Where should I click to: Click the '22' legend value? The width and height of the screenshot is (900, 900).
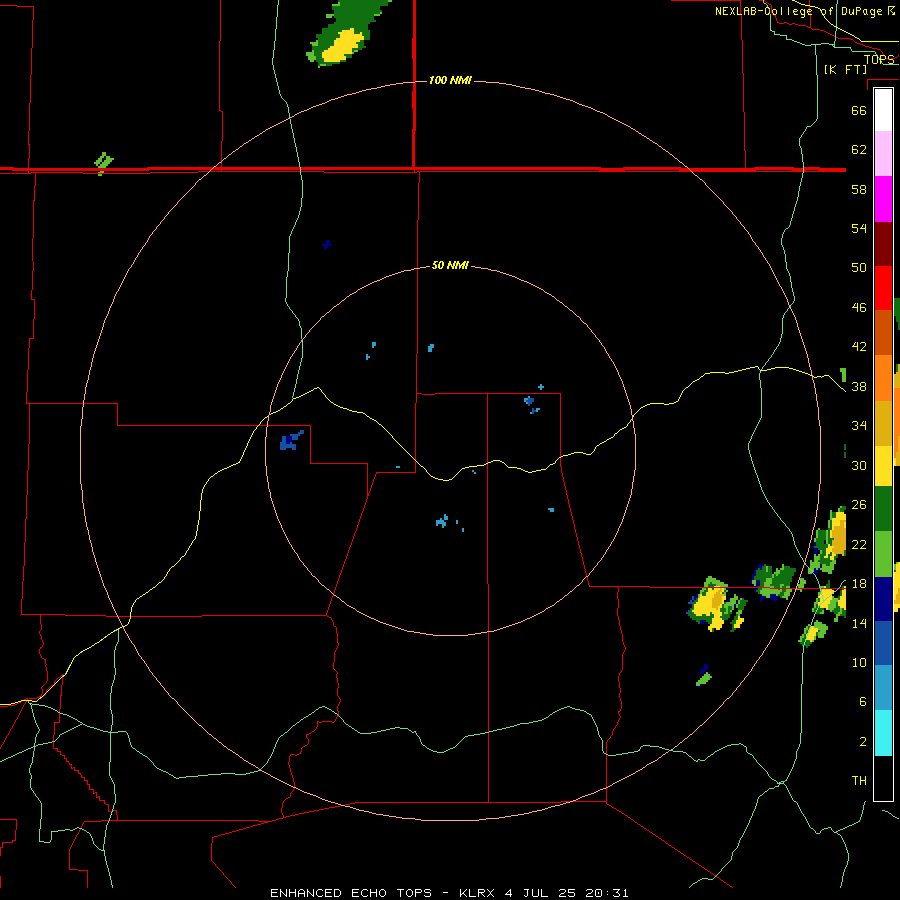[859, 544]
